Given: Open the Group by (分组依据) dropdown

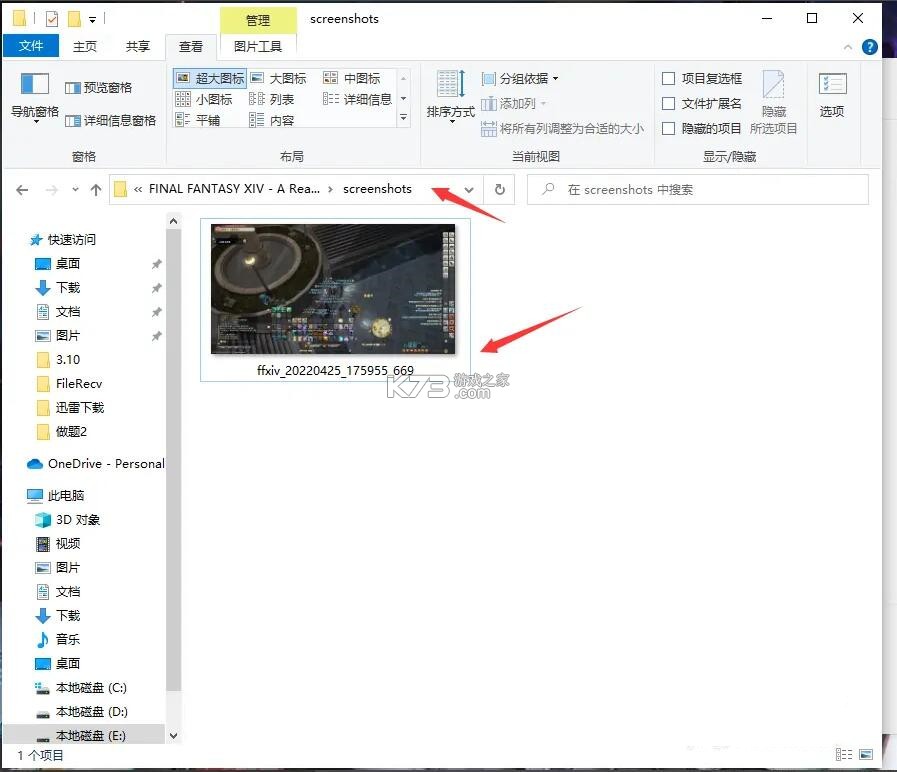Looking at the screenshot, I should tap(519, 78).
